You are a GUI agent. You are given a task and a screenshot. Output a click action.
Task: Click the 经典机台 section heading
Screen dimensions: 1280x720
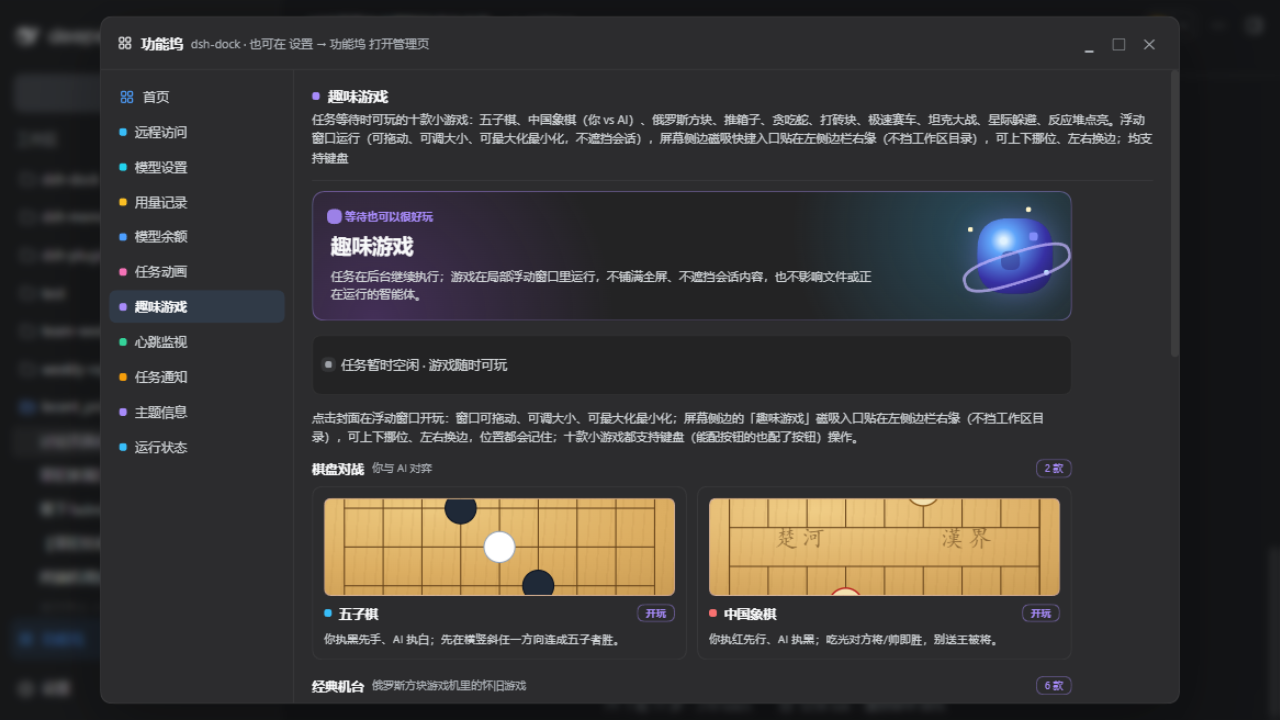[338, 685]
